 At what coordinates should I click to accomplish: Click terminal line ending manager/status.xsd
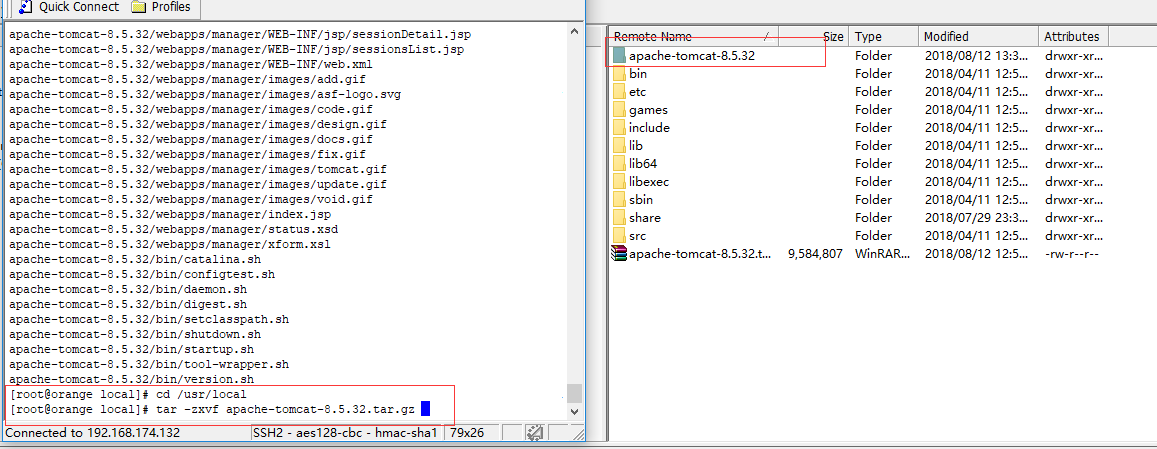pyautogui.click(x=174, y=229)
